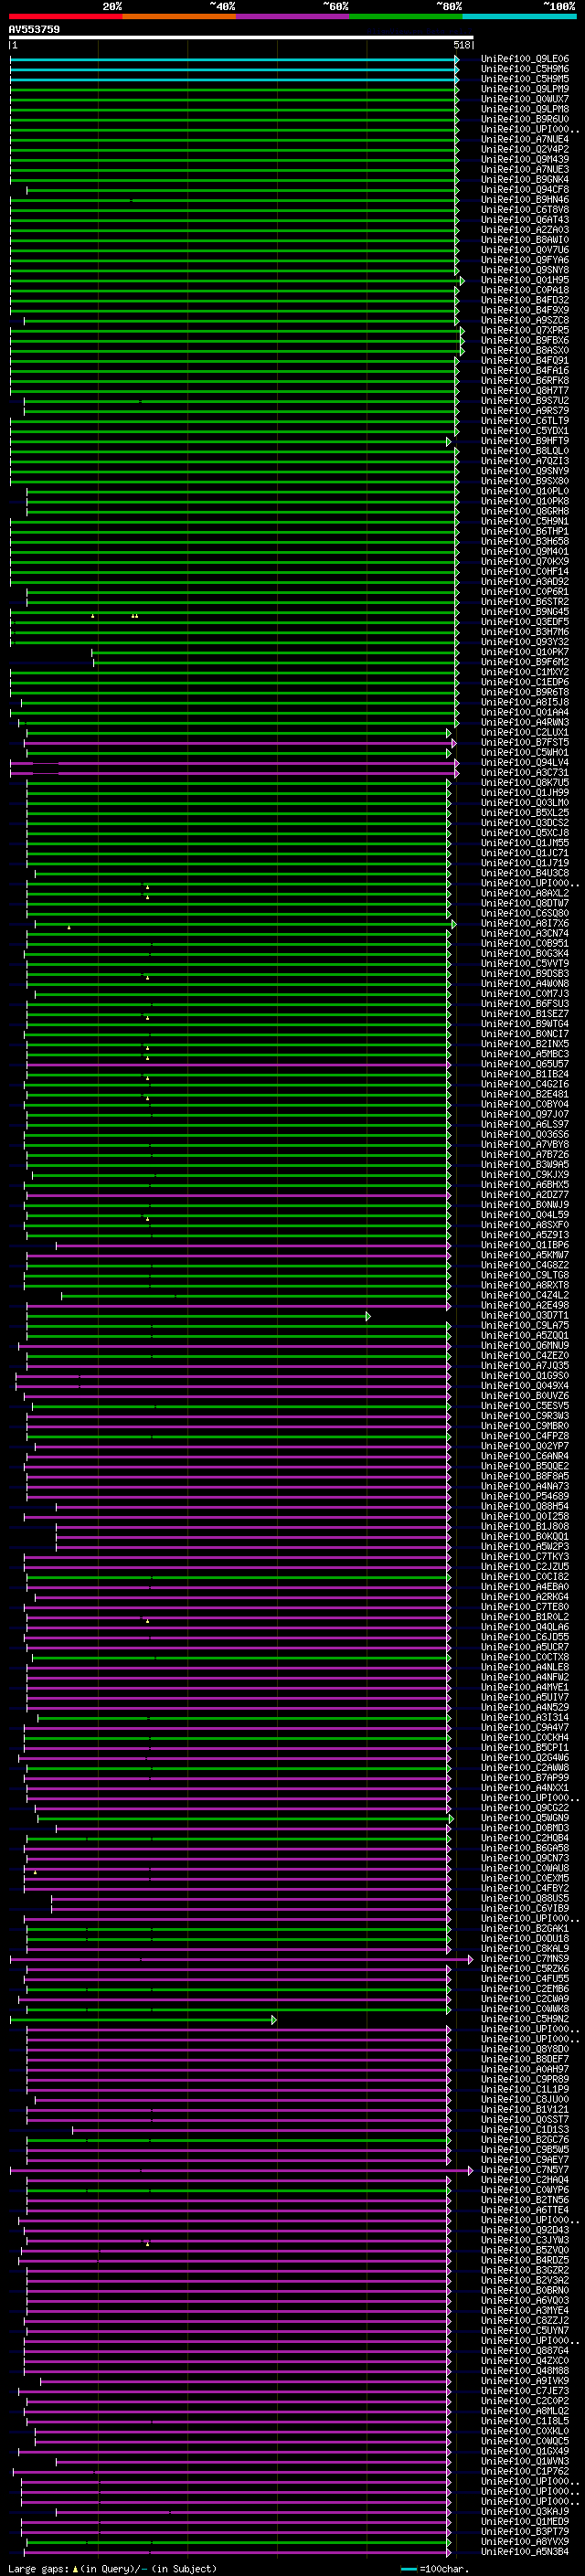Click the UniRef100_Q65U57 label
The height and width of the screenshot is (2576, 585).
[x=525, y=1064]
